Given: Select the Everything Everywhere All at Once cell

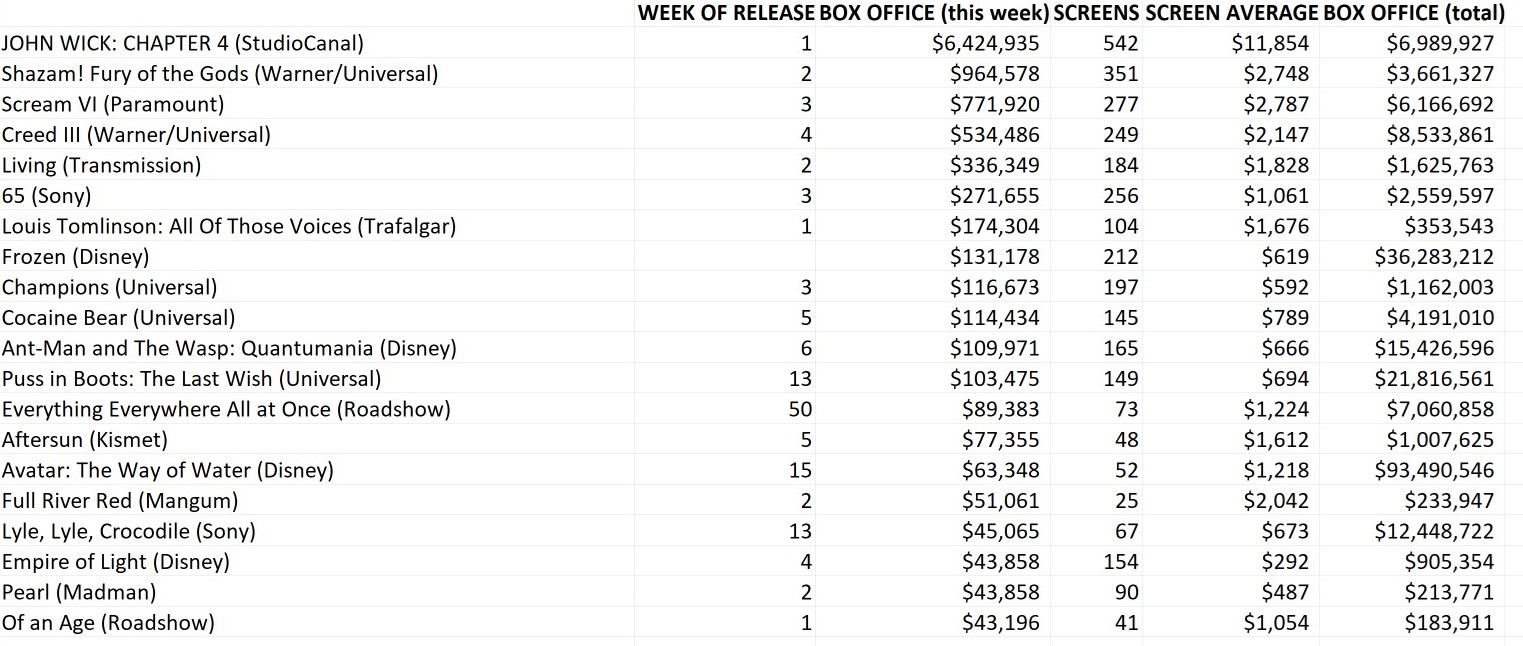Looking at the screenshot, I should click(226, 409).
